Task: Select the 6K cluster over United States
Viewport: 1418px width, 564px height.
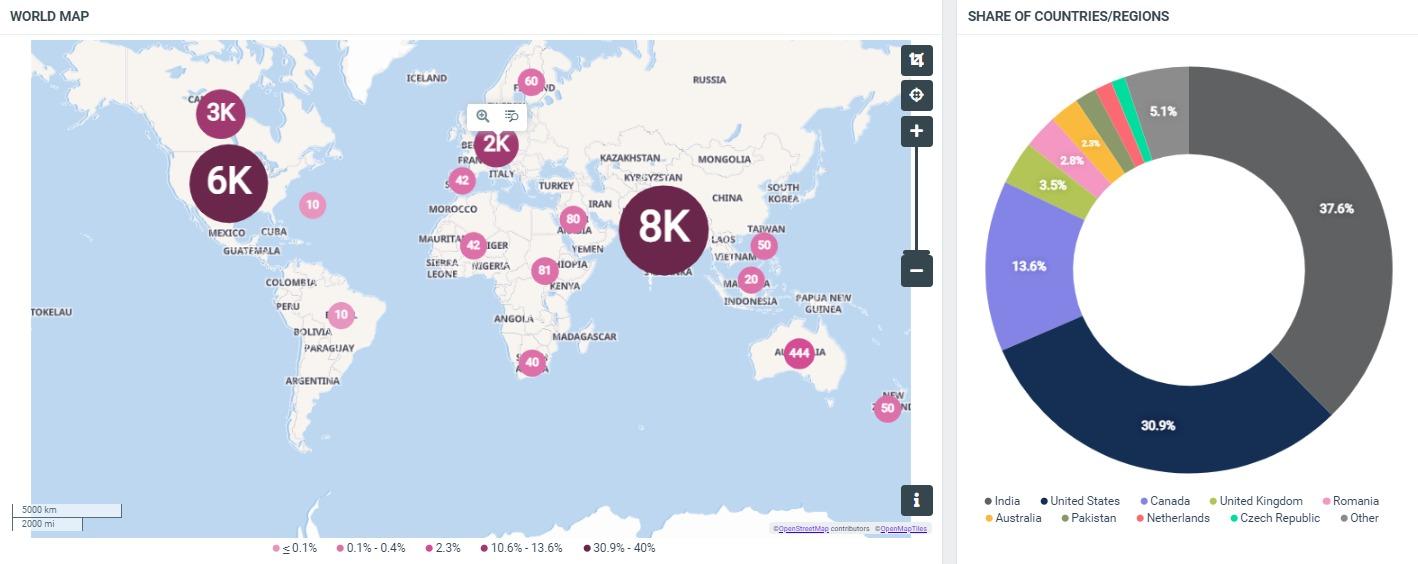Action: [229, 183]
